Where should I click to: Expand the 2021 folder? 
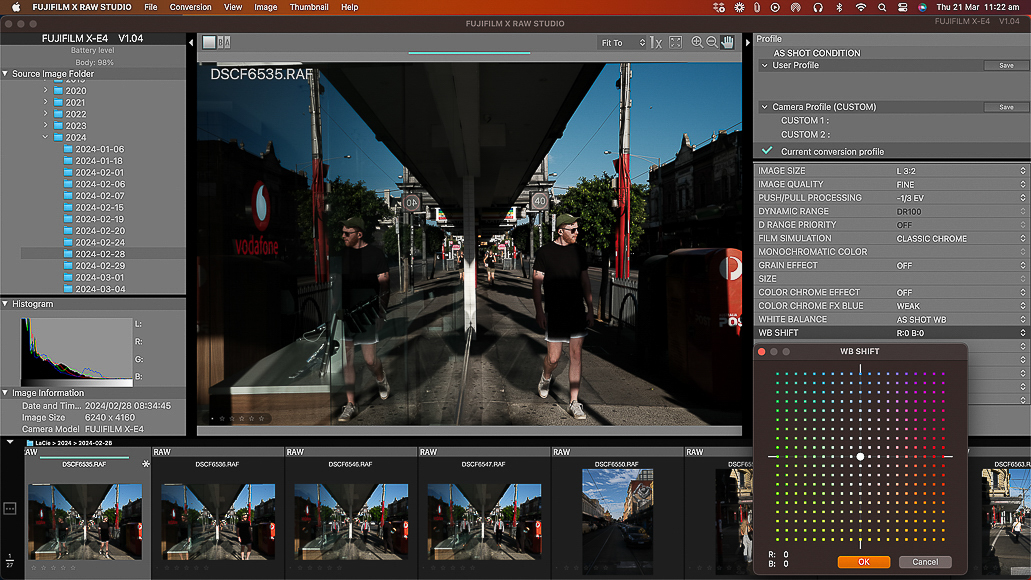tap(45, 103)
